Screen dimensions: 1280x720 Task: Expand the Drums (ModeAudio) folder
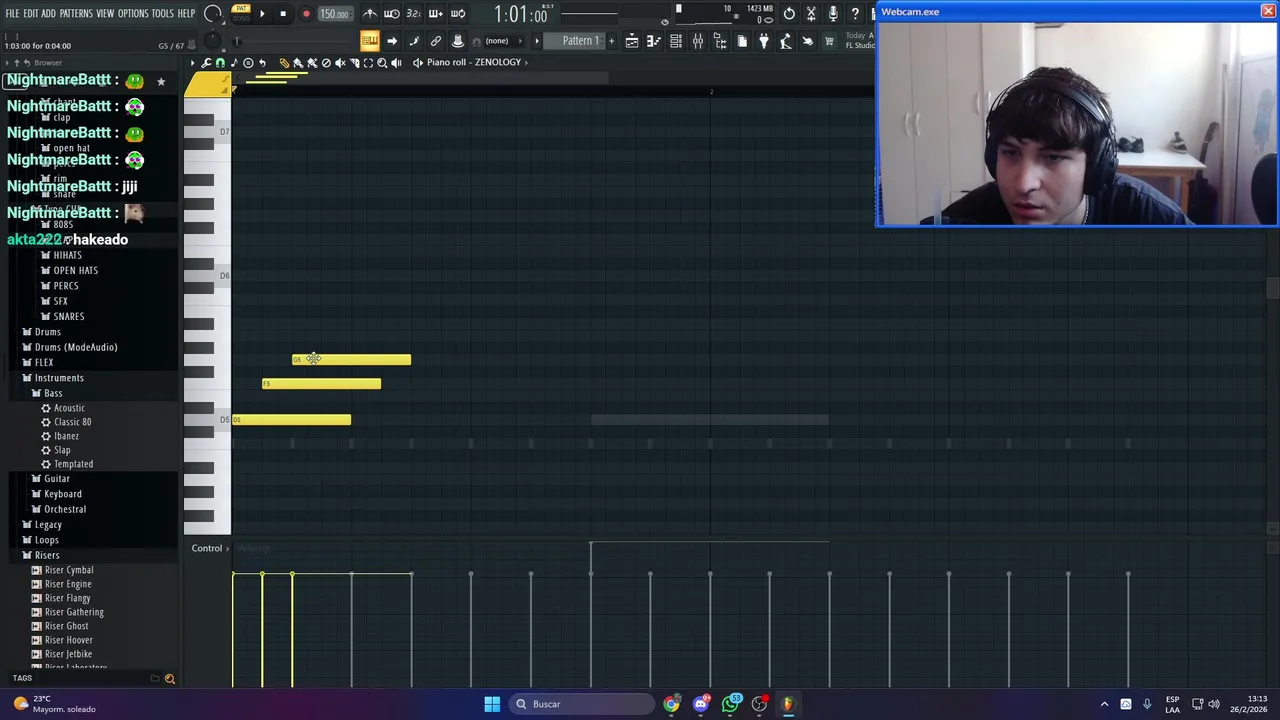[x=75, y=347]
